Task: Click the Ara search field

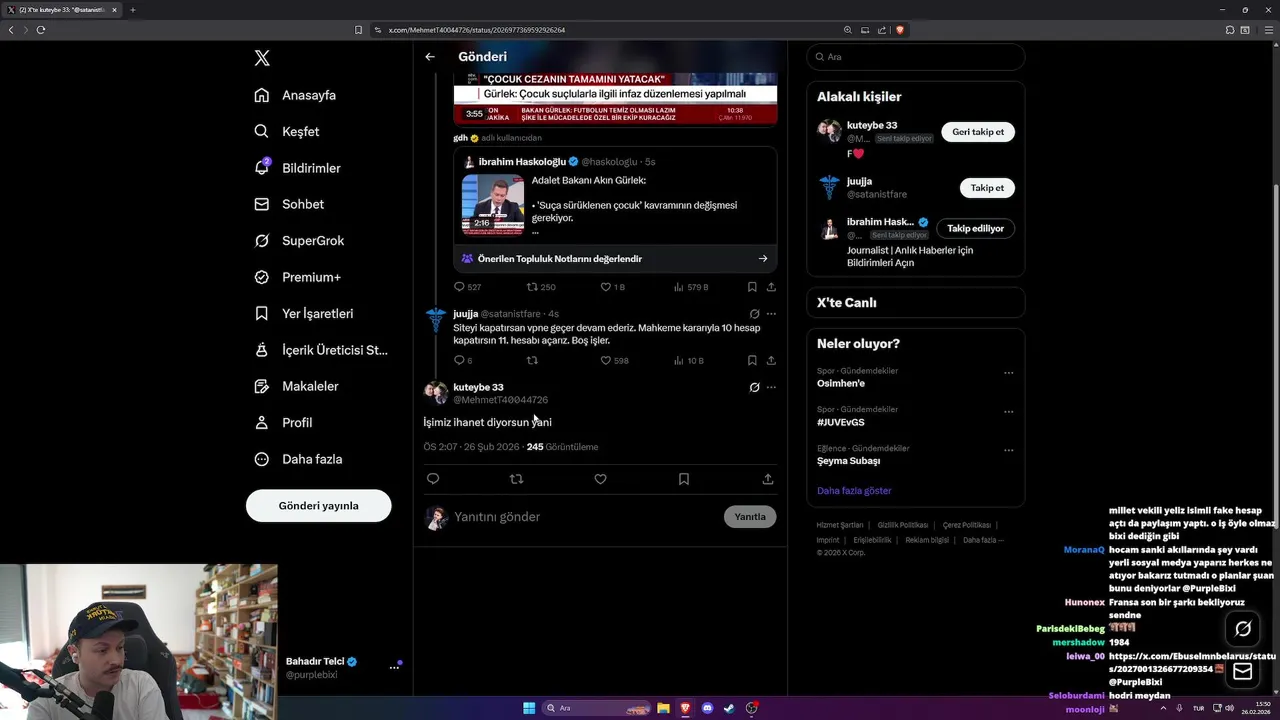Action: [915, 57]
